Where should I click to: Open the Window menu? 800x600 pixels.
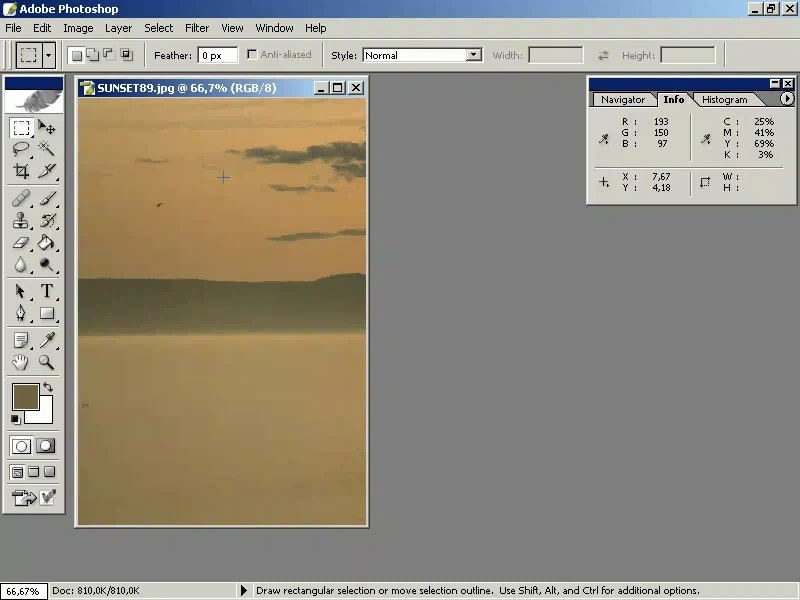click(274, 28)
